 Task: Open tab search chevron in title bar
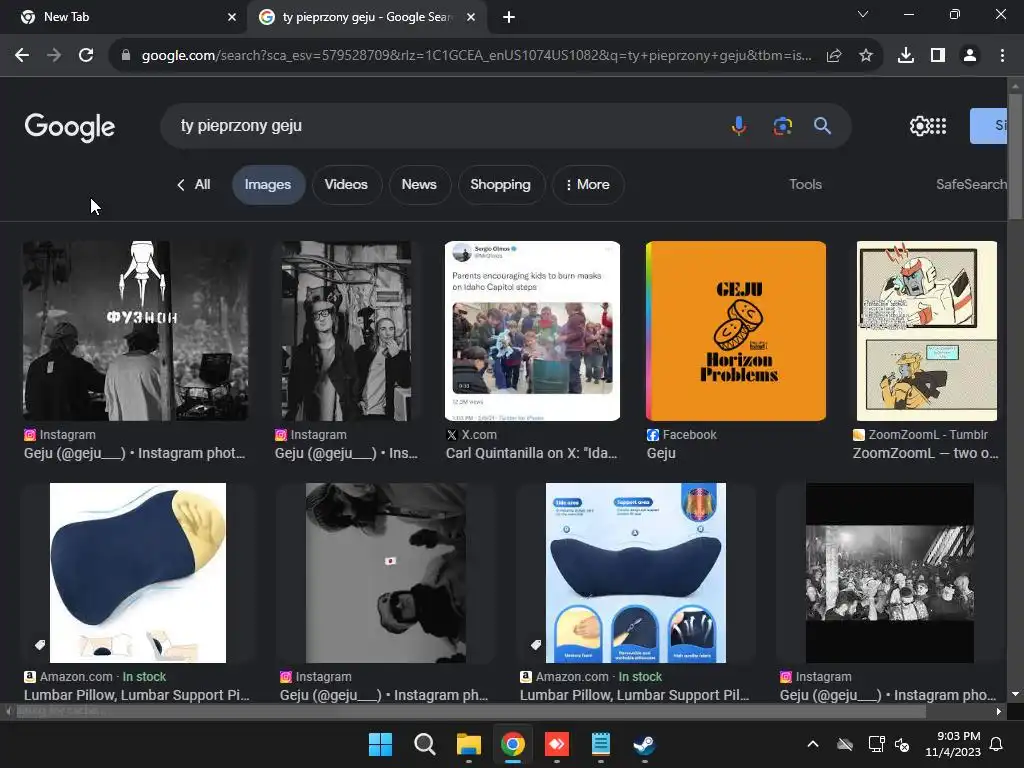[863, 14]
